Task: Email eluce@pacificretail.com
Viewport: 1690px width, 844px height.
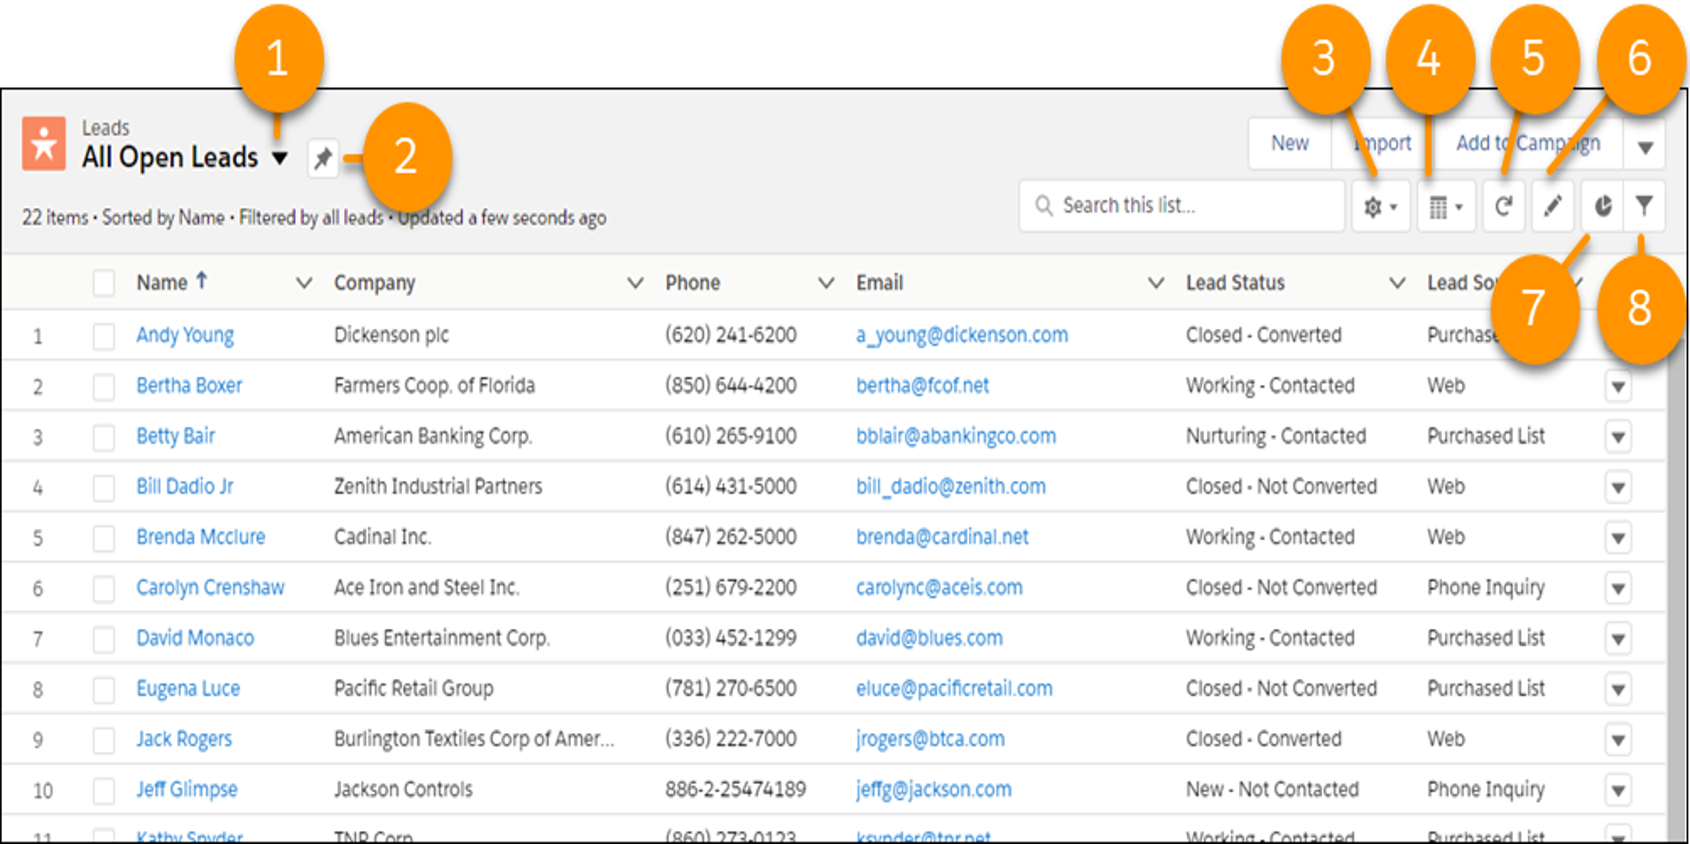Action: click(x=954, y=689)
